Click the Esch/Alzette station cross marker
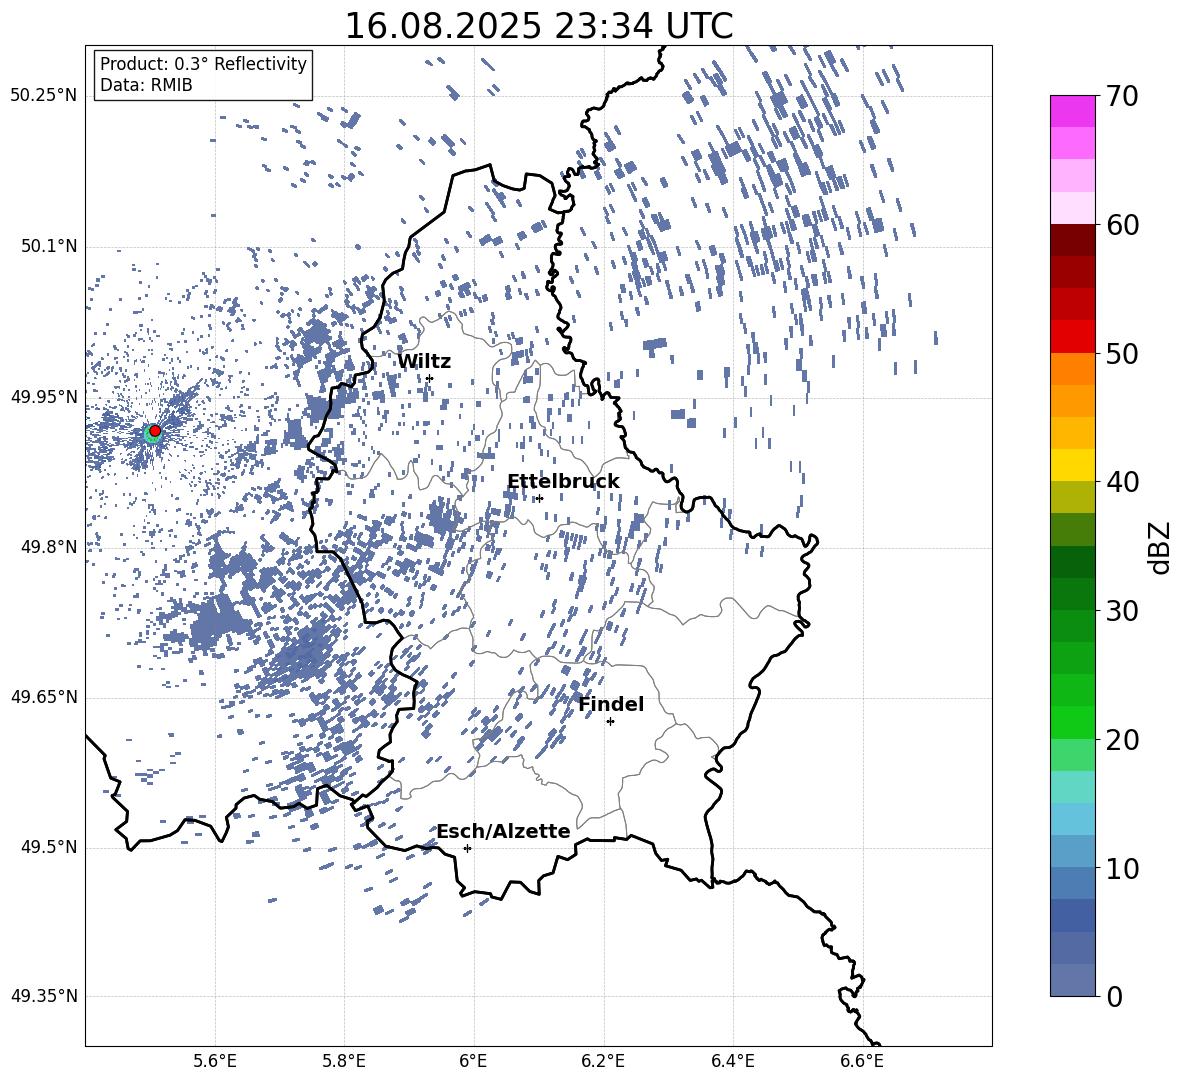Viewport: 1184px width, 1081px height. tap(467, 848)
